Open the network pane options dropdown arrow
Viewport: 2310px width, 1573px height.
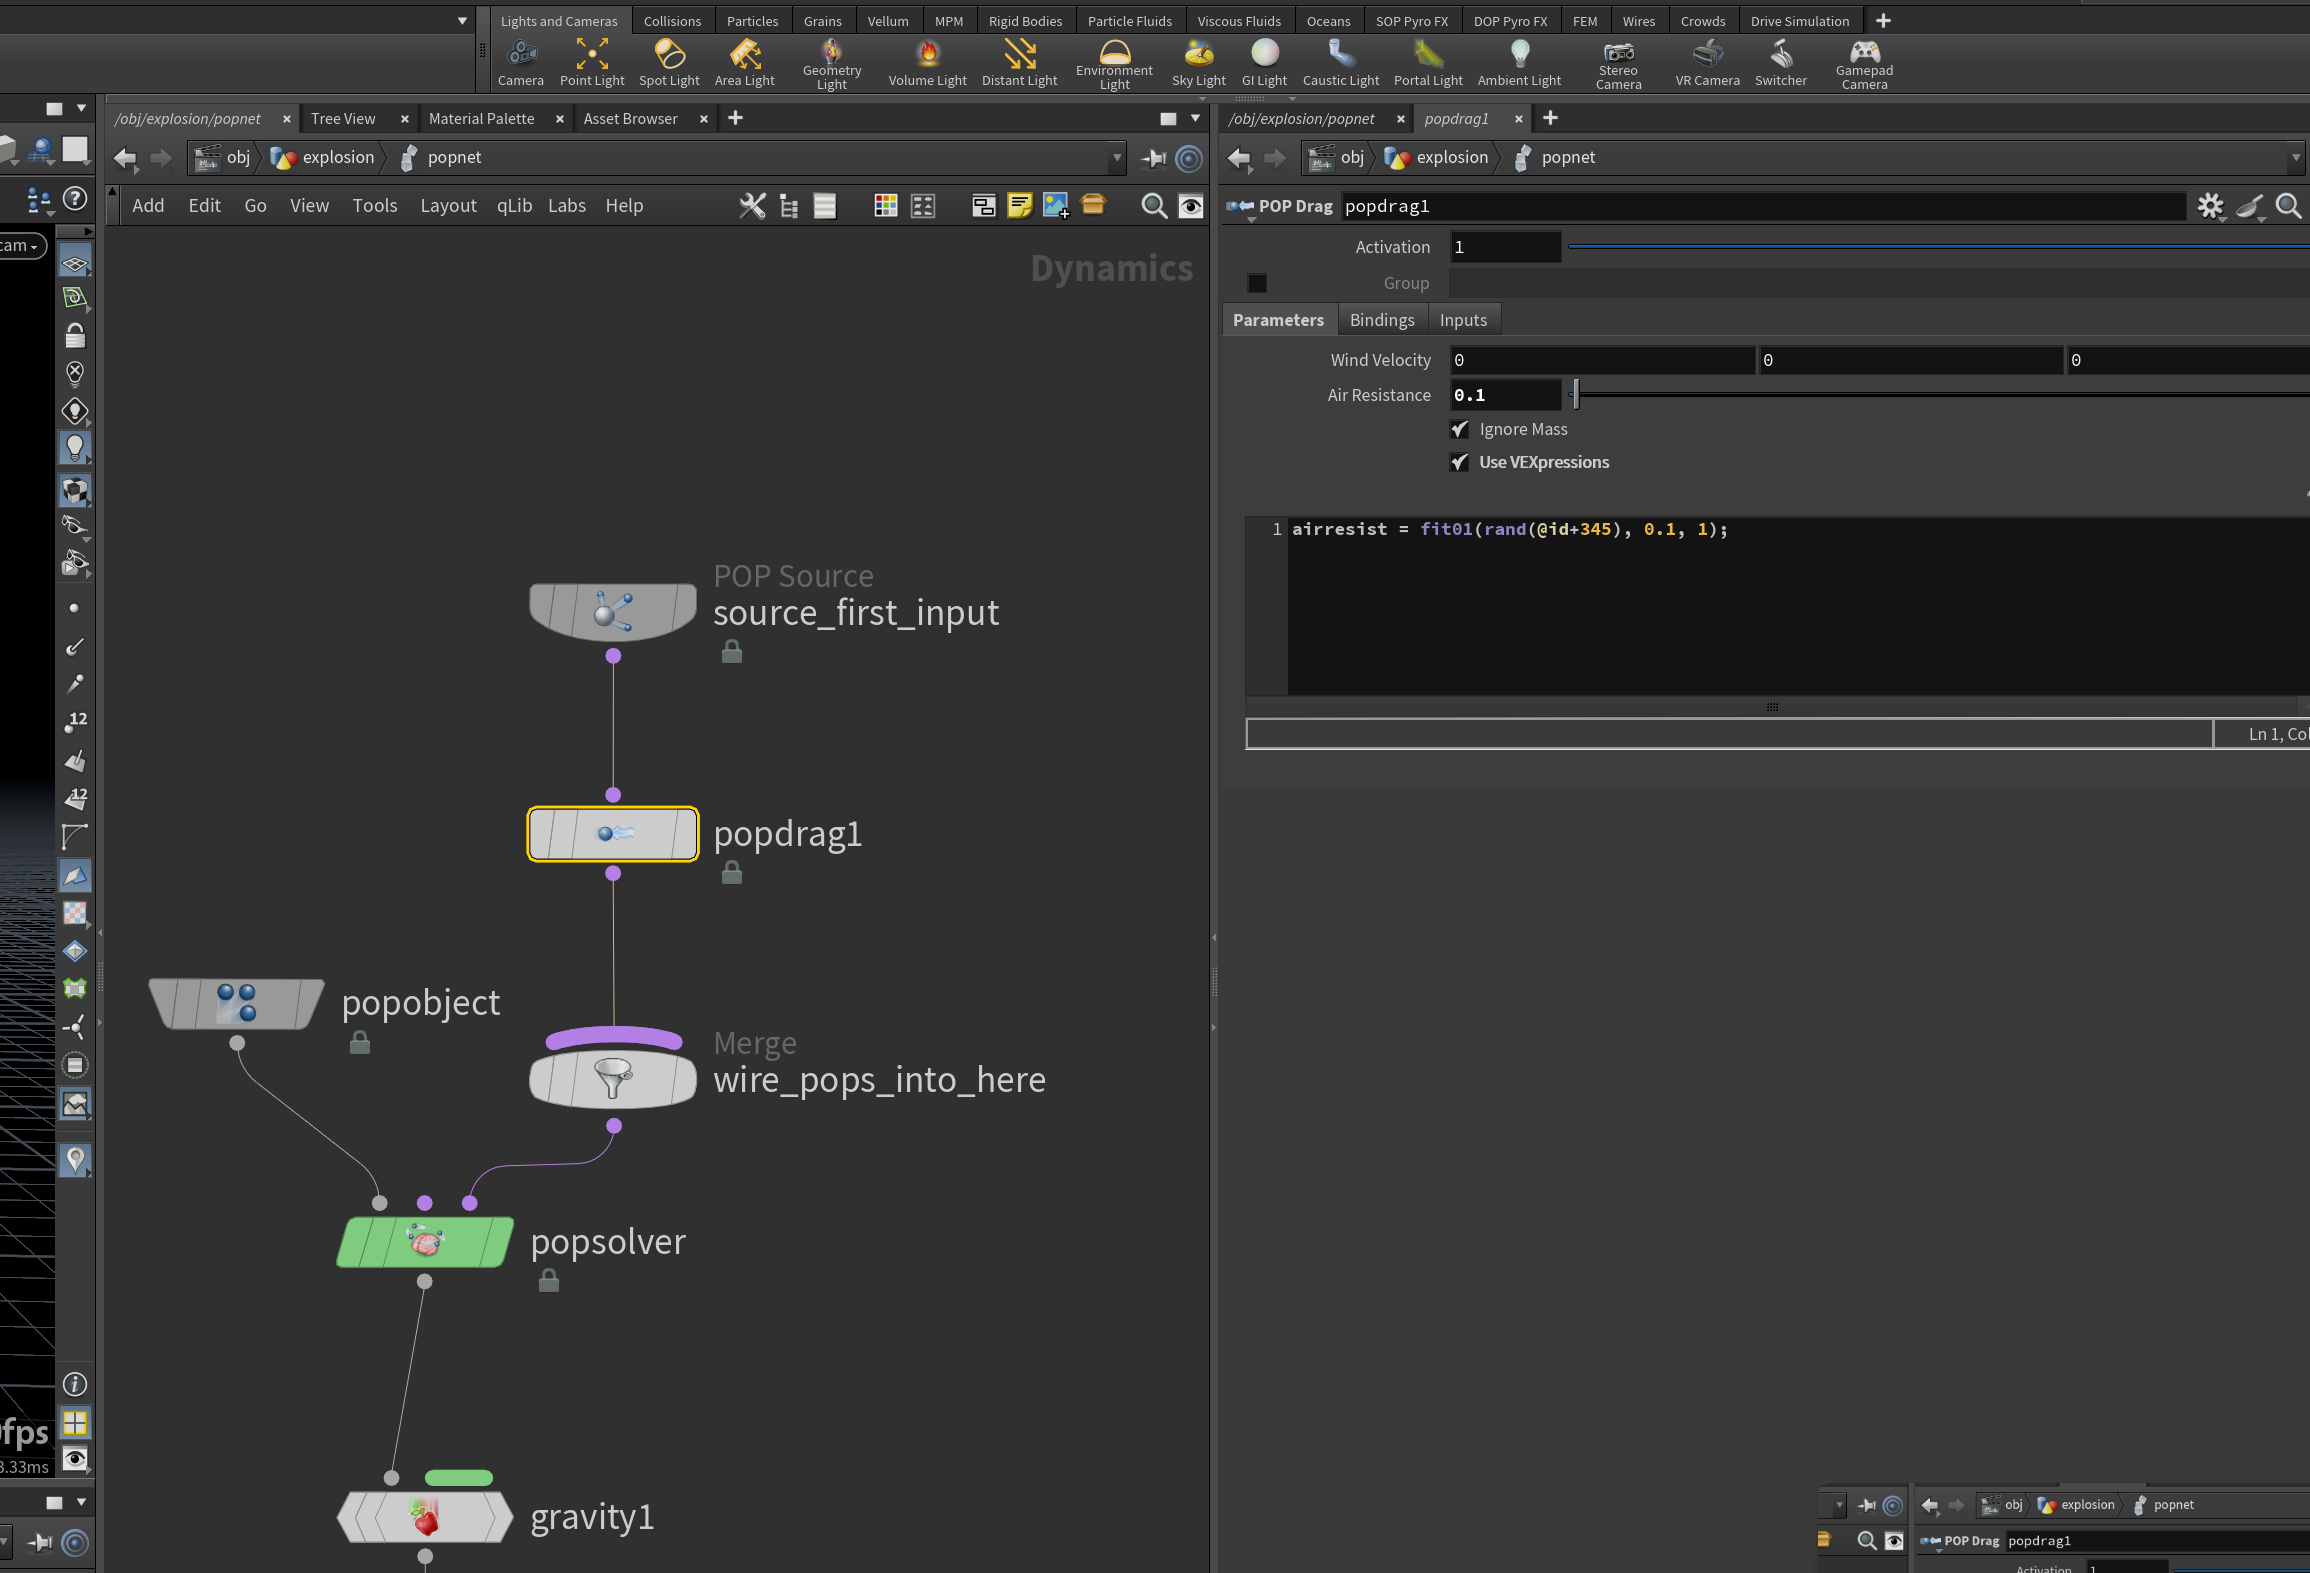tap(1195, 118)
